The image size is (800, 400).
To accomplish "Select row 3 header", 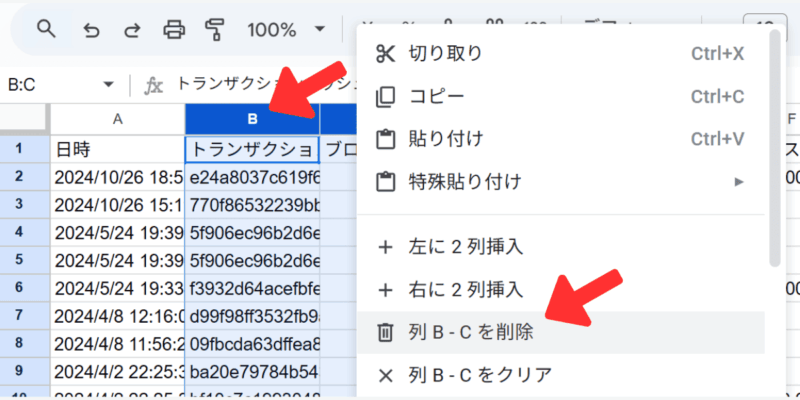I will tap(25, 204).
